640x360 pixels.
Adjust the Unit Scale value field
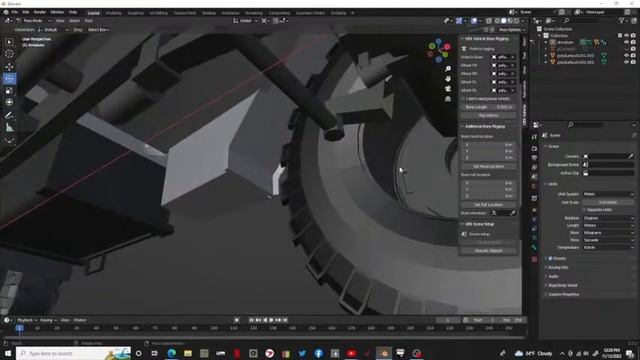click(608, 202)
